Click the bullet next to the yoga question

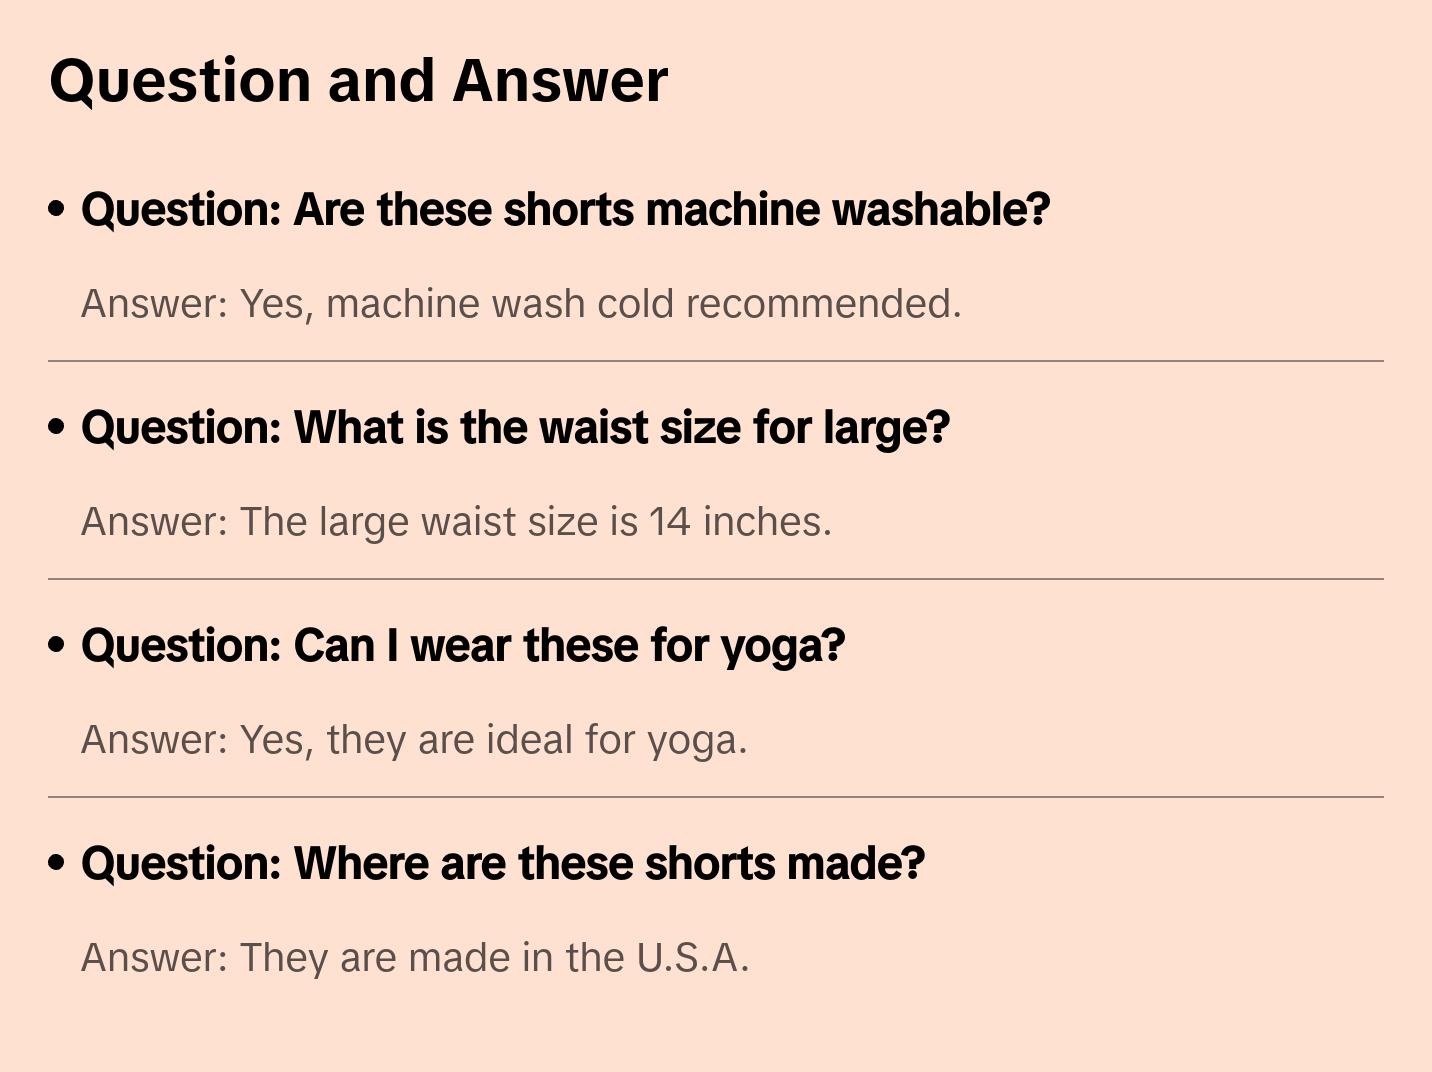tap(57, 645)
